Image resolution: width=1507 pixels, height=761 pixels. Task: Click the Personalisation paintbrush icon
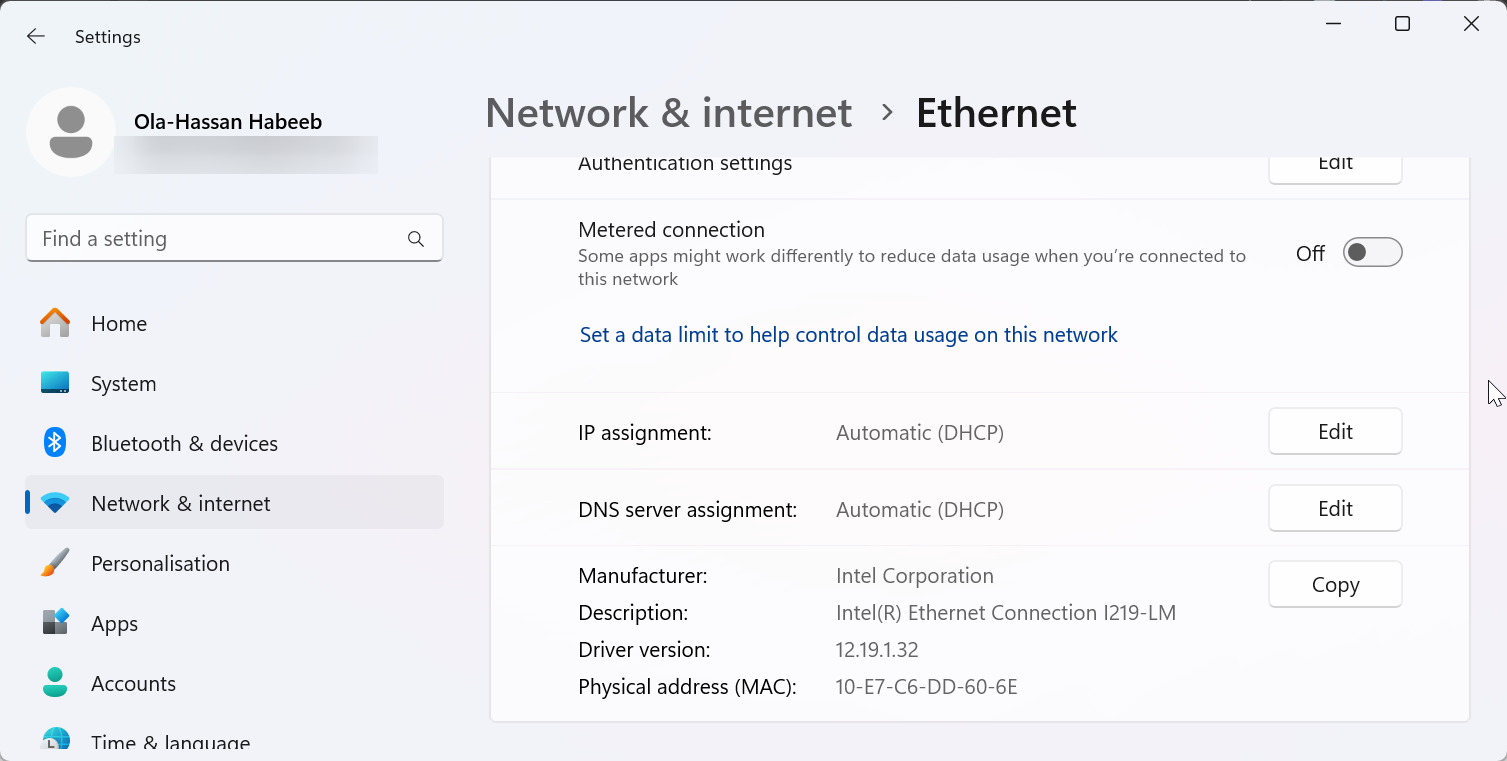coord(55,563)
